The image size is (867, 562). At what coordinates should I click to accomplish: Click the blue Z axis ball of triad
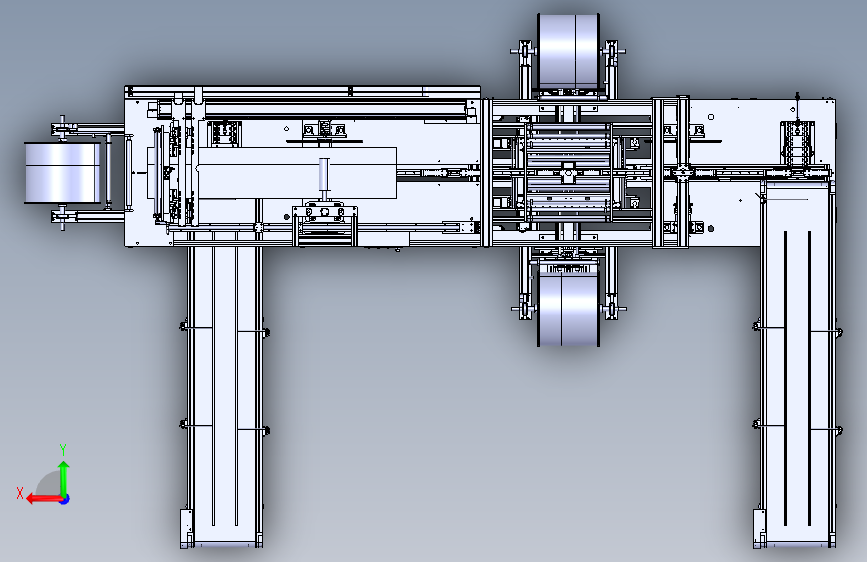(65, 499)
